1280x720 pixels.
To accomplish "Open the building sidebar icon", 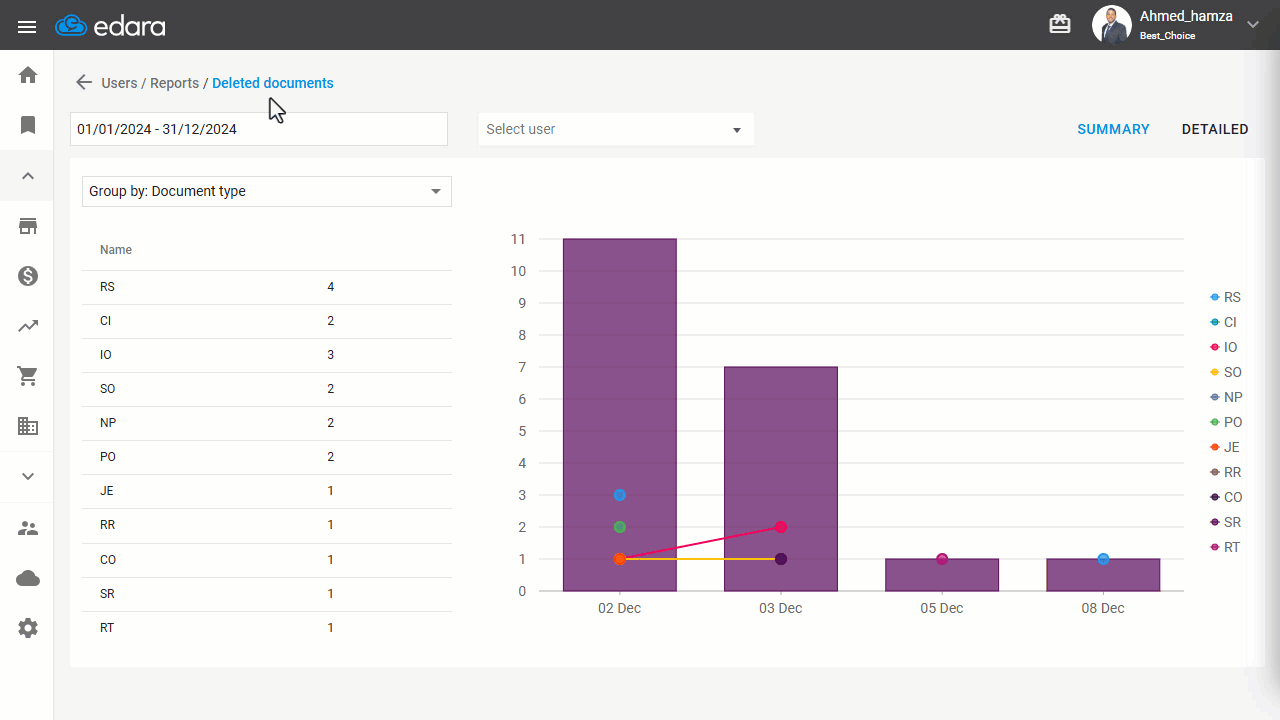I will click(x=28, y=426).
